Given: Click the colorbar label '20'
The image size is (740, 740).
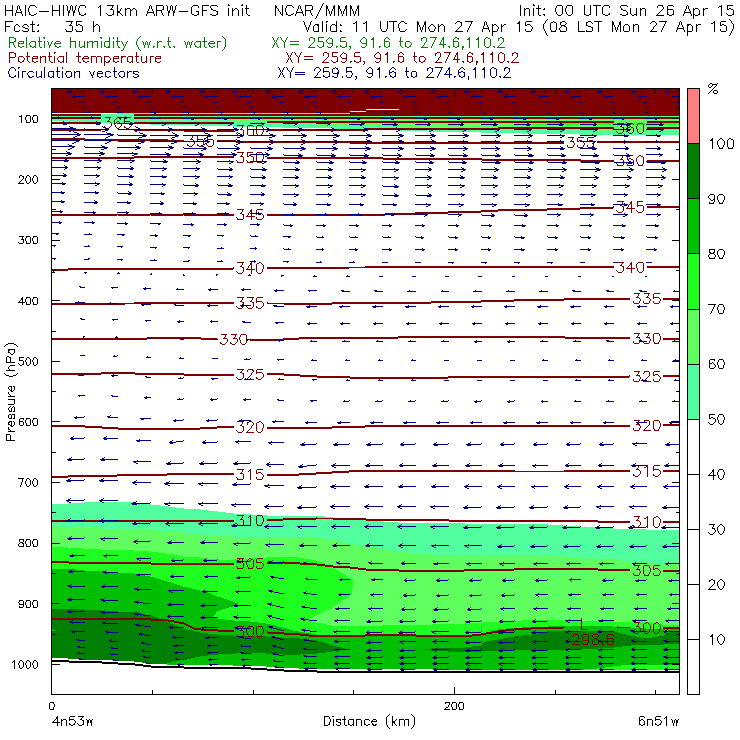Looking at the screenshot, I should pyautogui.click(x=716, y=585).
